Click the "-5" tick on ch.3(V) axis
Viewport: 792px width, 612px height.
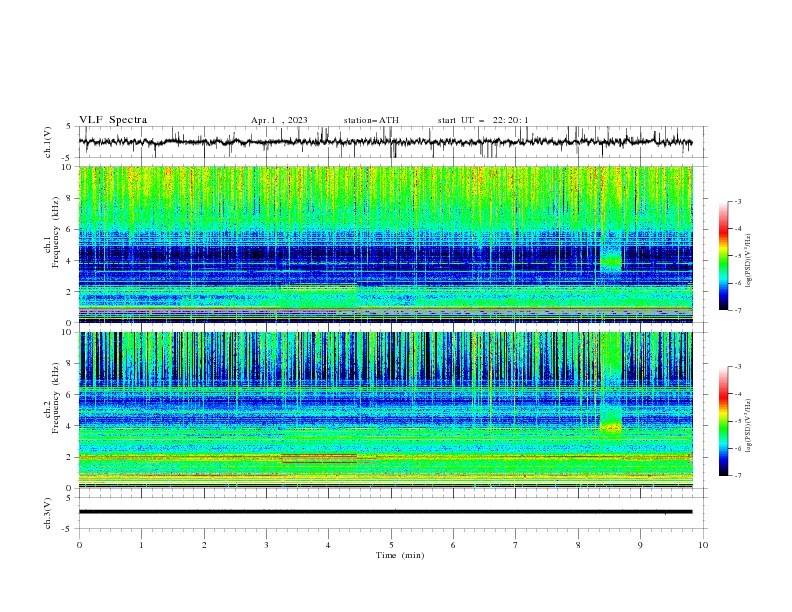click(68, 529)
